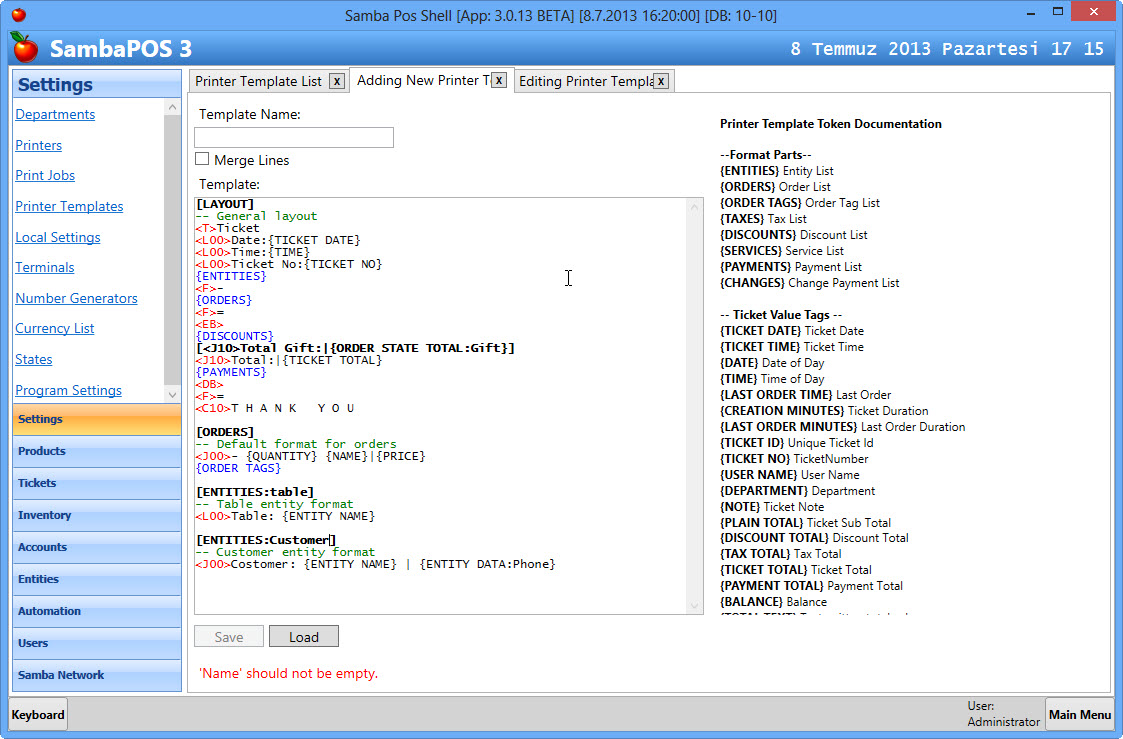Show the on-screen Keyboard

tap(38, 714)
